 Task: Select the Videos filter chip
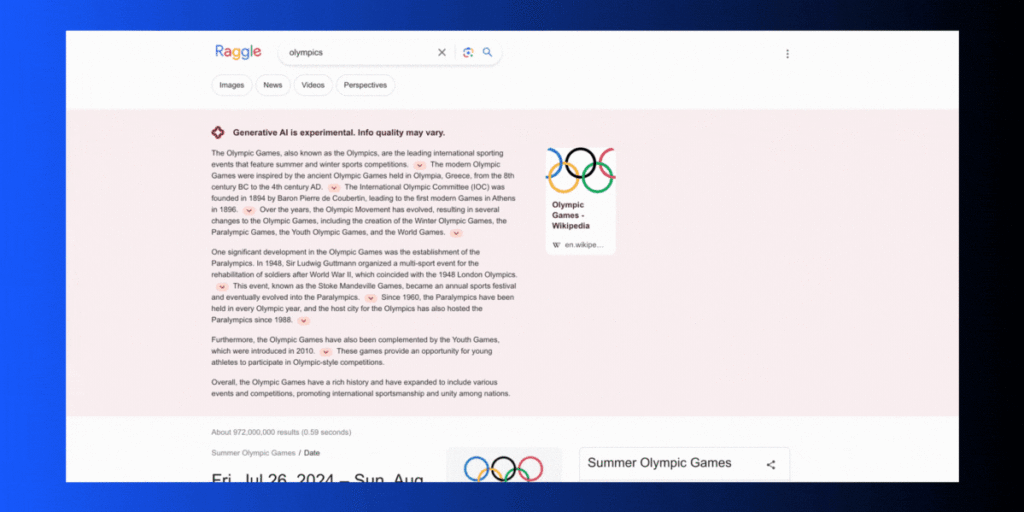point(313,85)
